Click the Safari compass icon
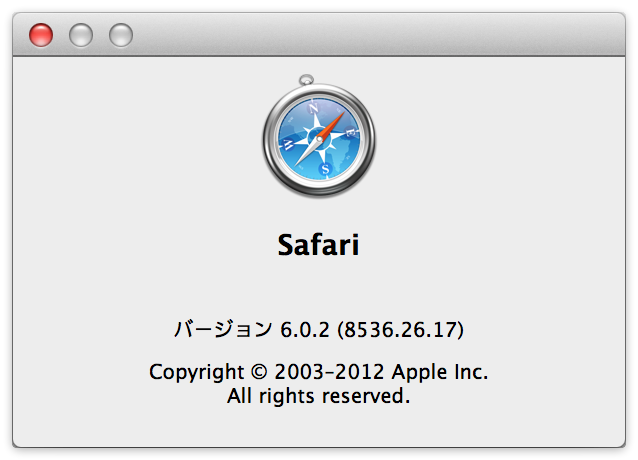638x460 pixels. tap(319, 137)
